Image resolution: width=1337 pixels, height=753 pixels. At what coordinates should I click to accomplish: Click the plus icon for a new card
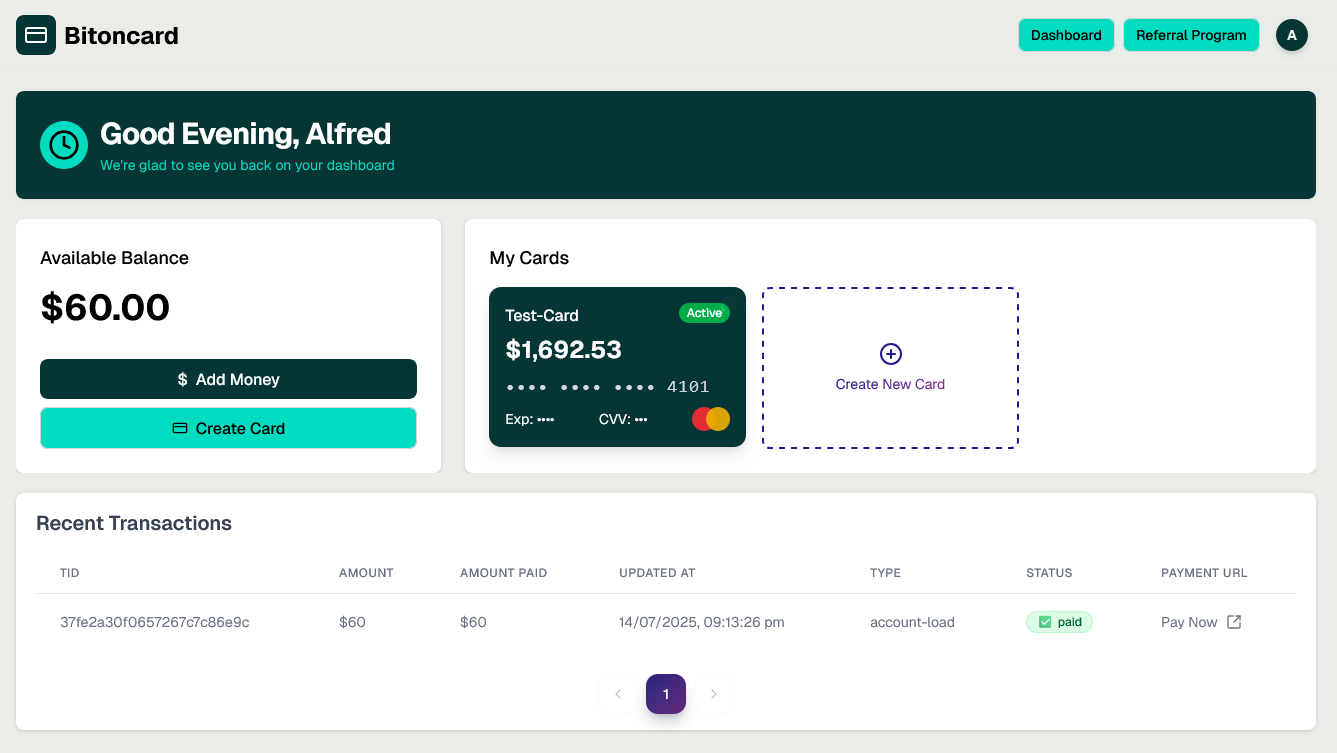890,354
